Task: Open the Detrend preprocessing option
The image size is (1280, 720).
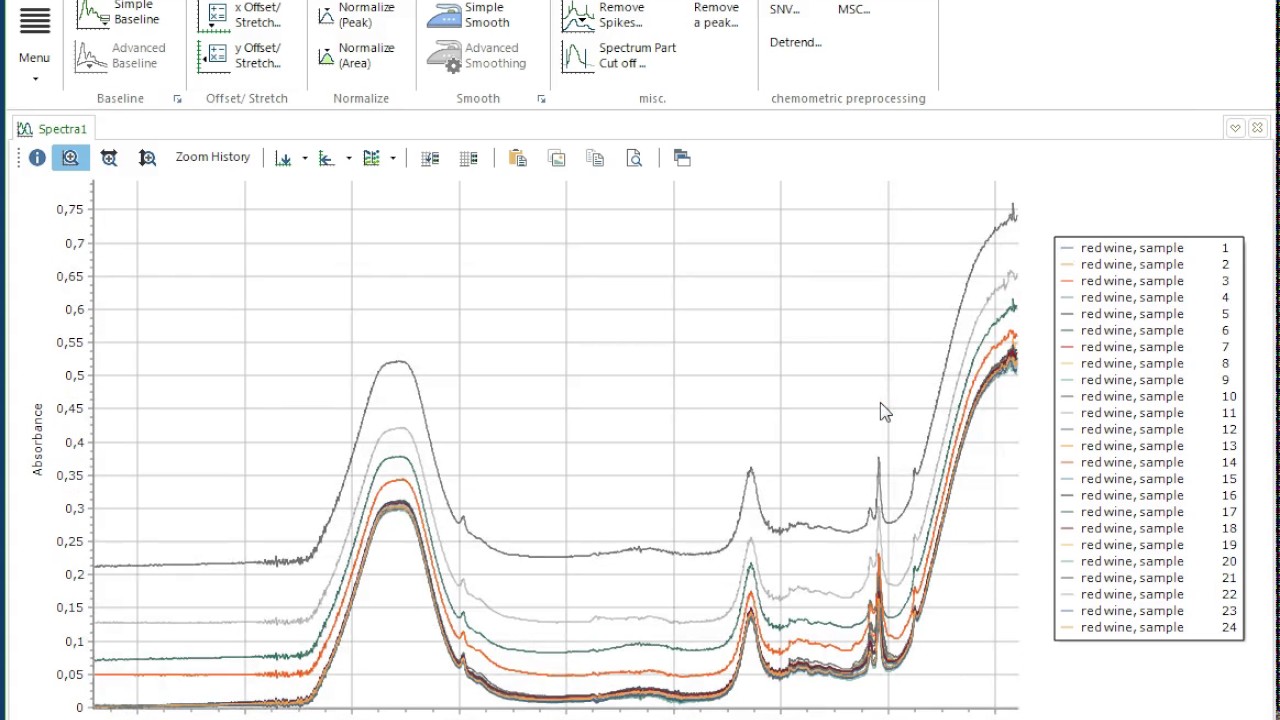Action: 795,42
